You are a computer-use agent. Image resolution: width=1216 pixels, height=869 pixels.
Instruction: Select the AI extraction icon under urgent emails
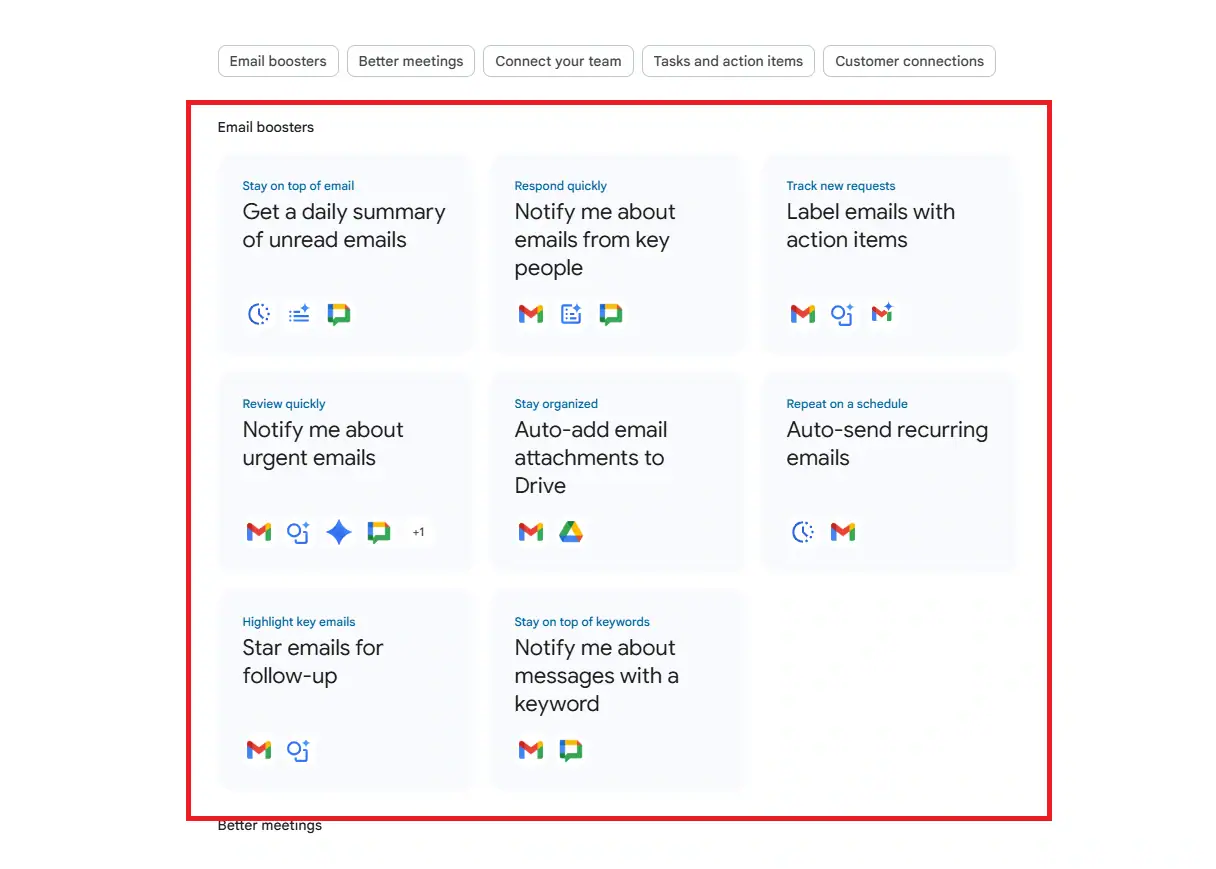coord(298,532)
